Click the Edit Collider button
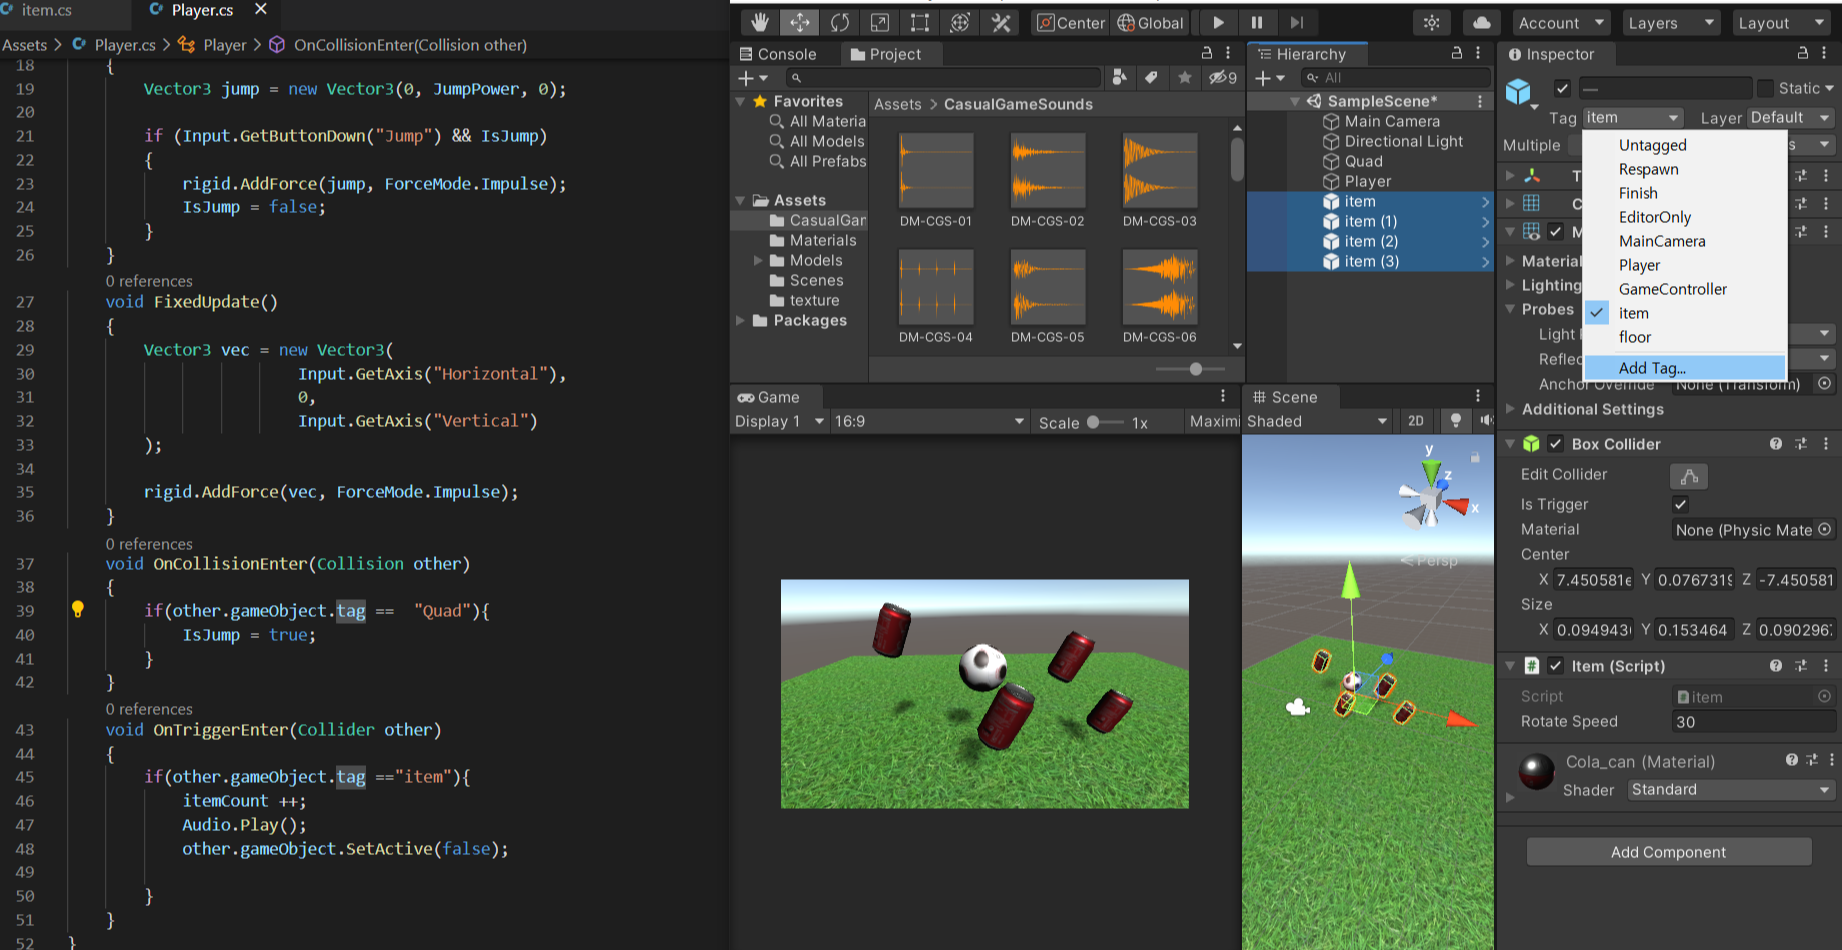 pos(1689,476)
